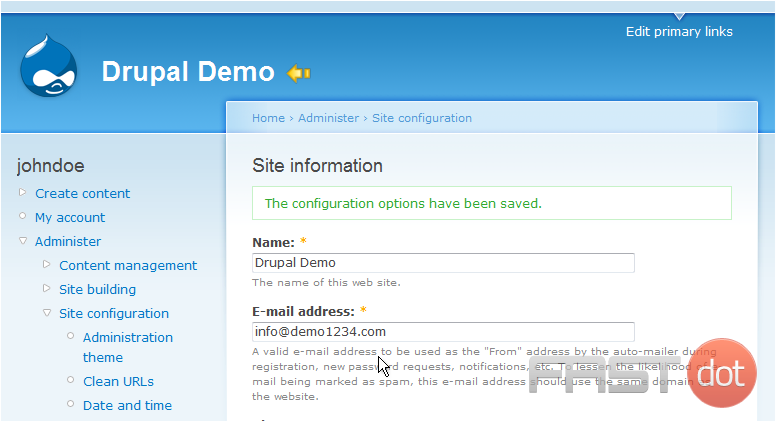
Task: Click the E-mail address input field
Action: 443,332
